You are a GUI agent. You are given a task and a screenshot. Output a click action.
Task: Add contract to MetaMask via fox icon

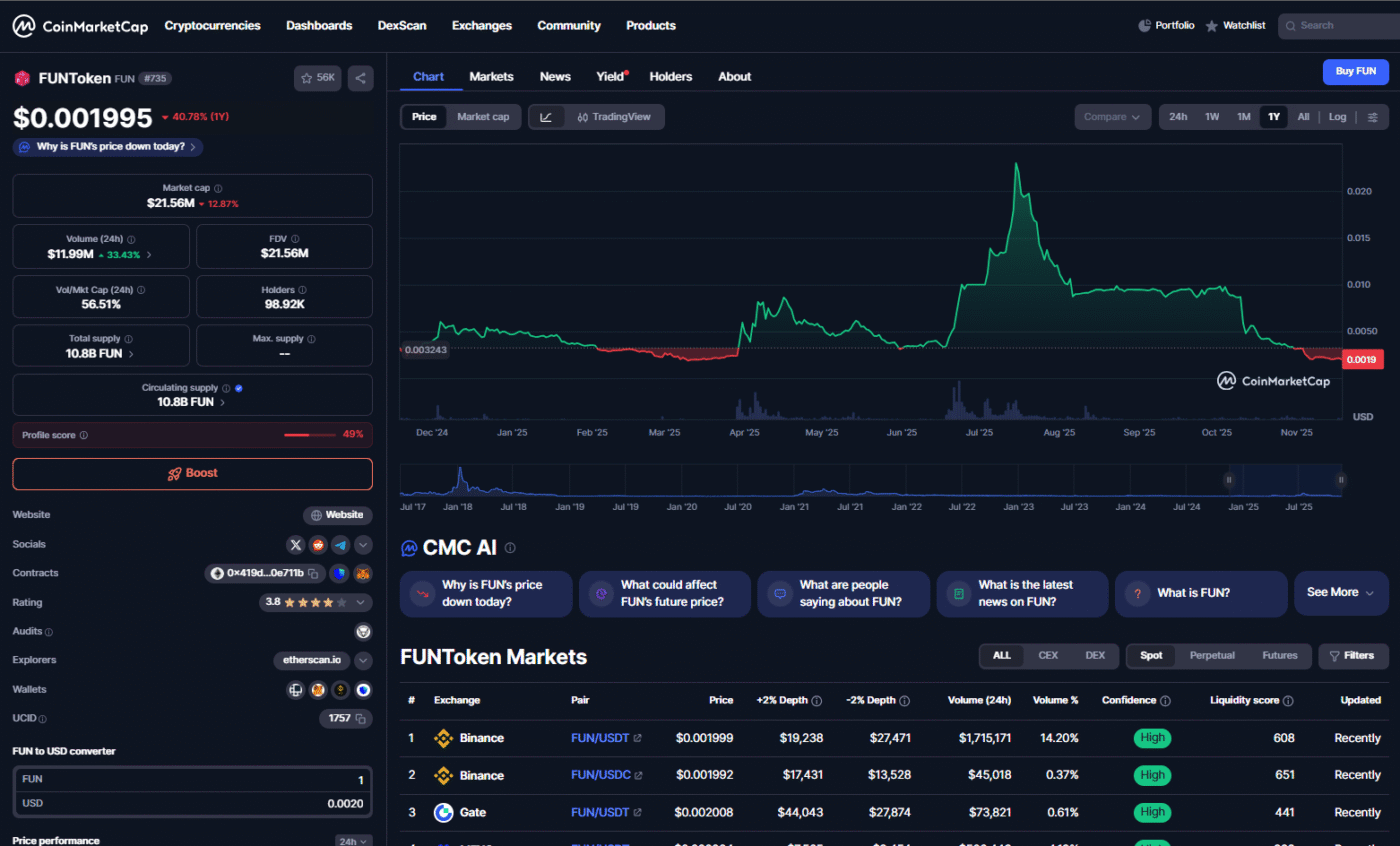(363, 574)
